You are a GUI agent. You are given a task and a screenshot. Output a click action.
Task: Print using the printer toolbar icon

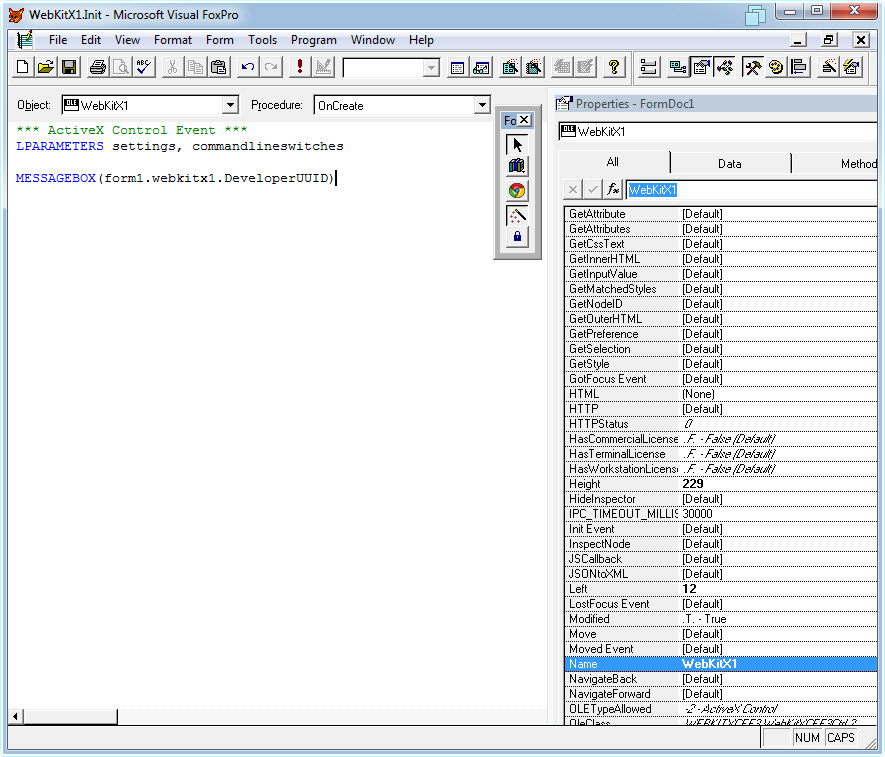pyautogui.click(x=98, y=67)
